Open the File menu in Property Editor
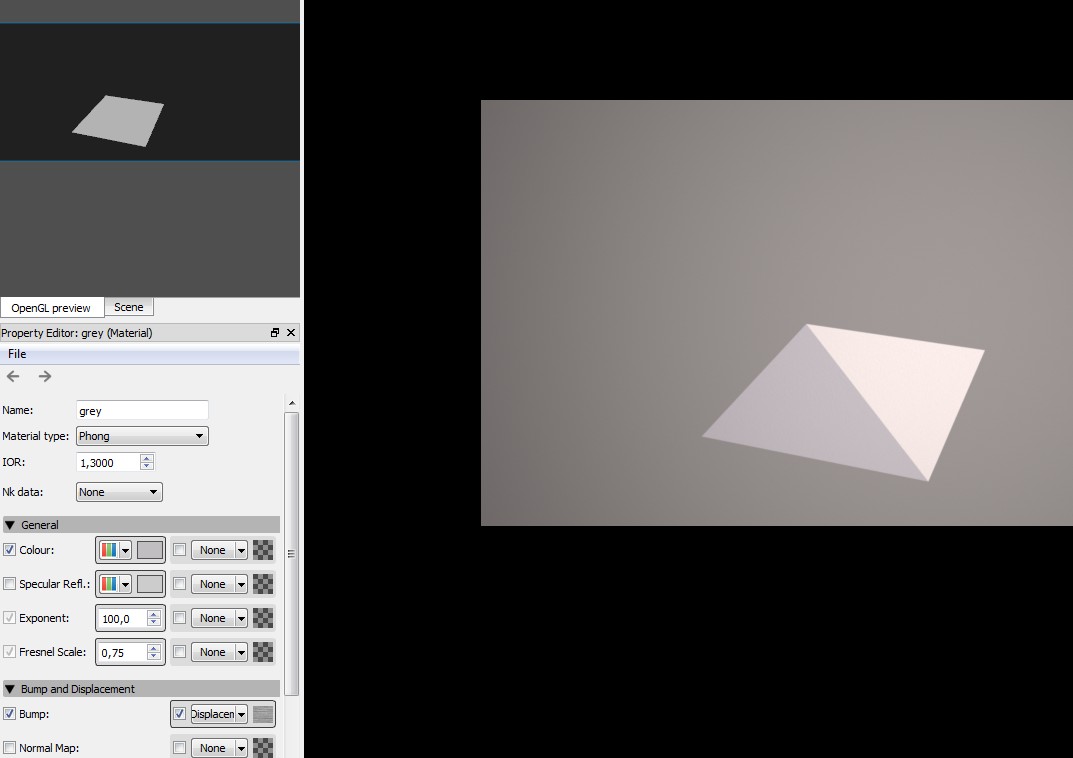Image resolution: width=1073 pixels, height=758 pixels. click(17, 354)
